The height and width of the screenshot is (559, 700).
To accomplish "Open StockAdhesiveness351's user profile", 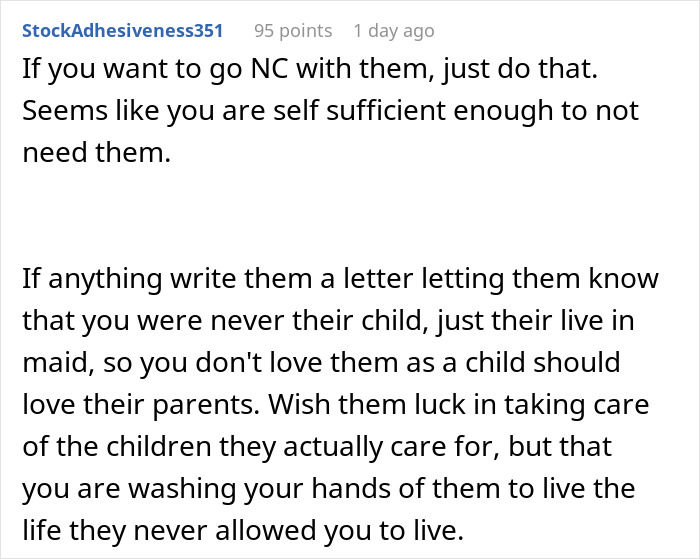I will 122,30.
